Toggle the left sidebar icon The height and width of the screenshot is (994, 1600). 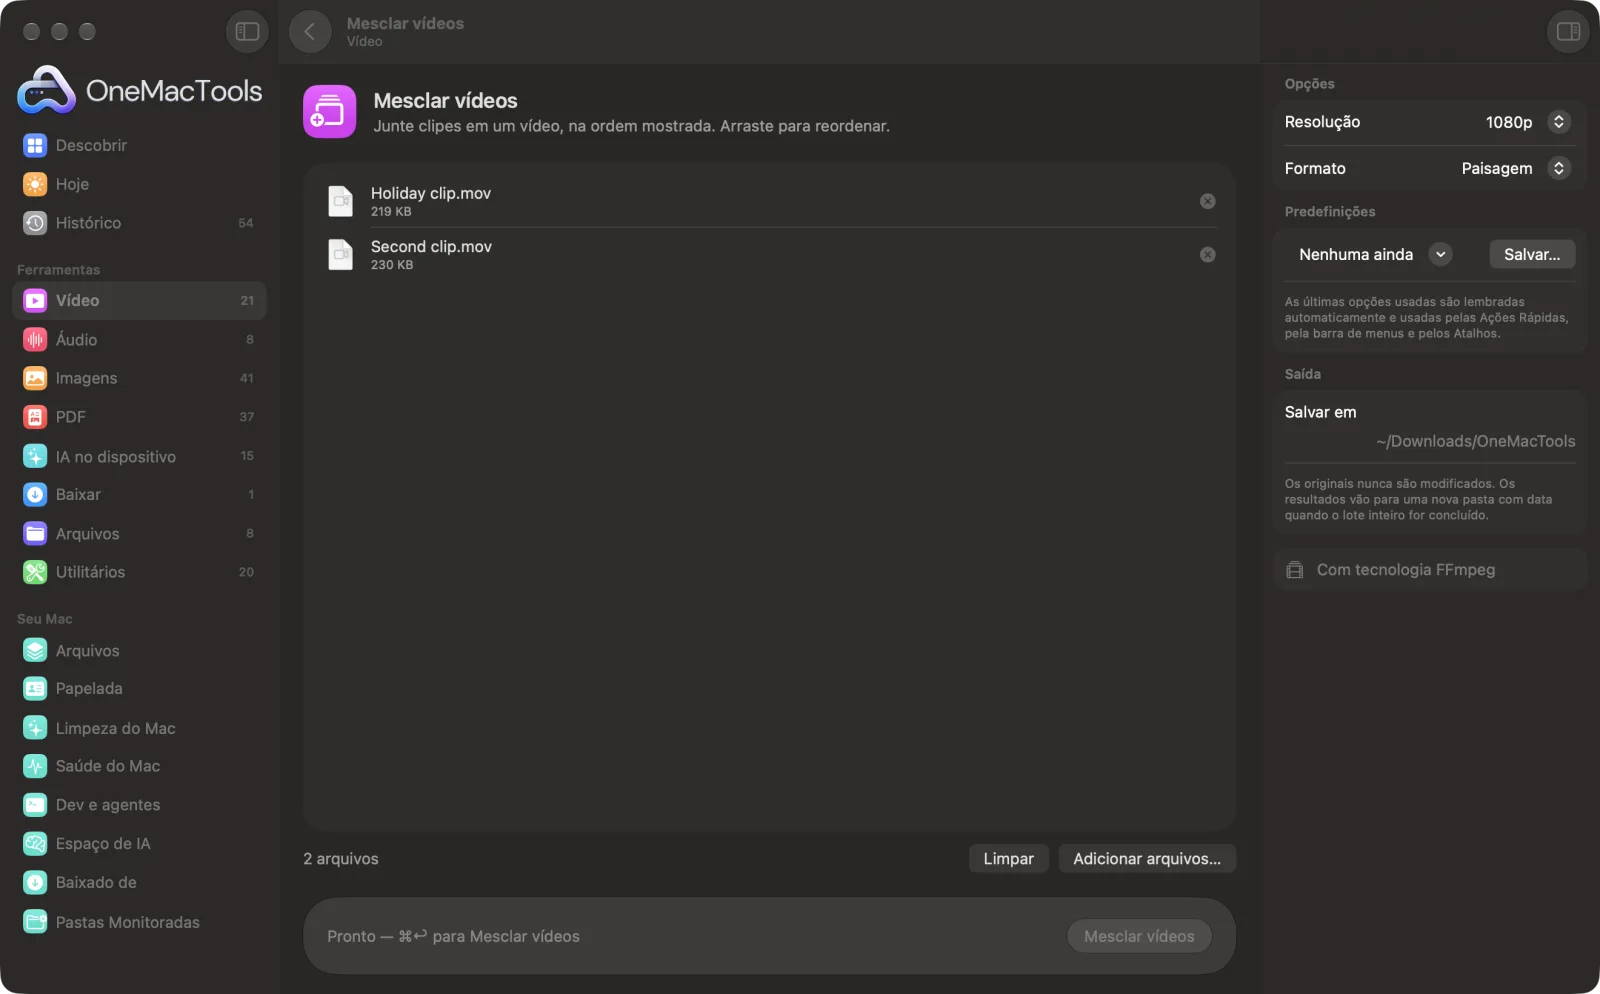[x=247, y=32]
